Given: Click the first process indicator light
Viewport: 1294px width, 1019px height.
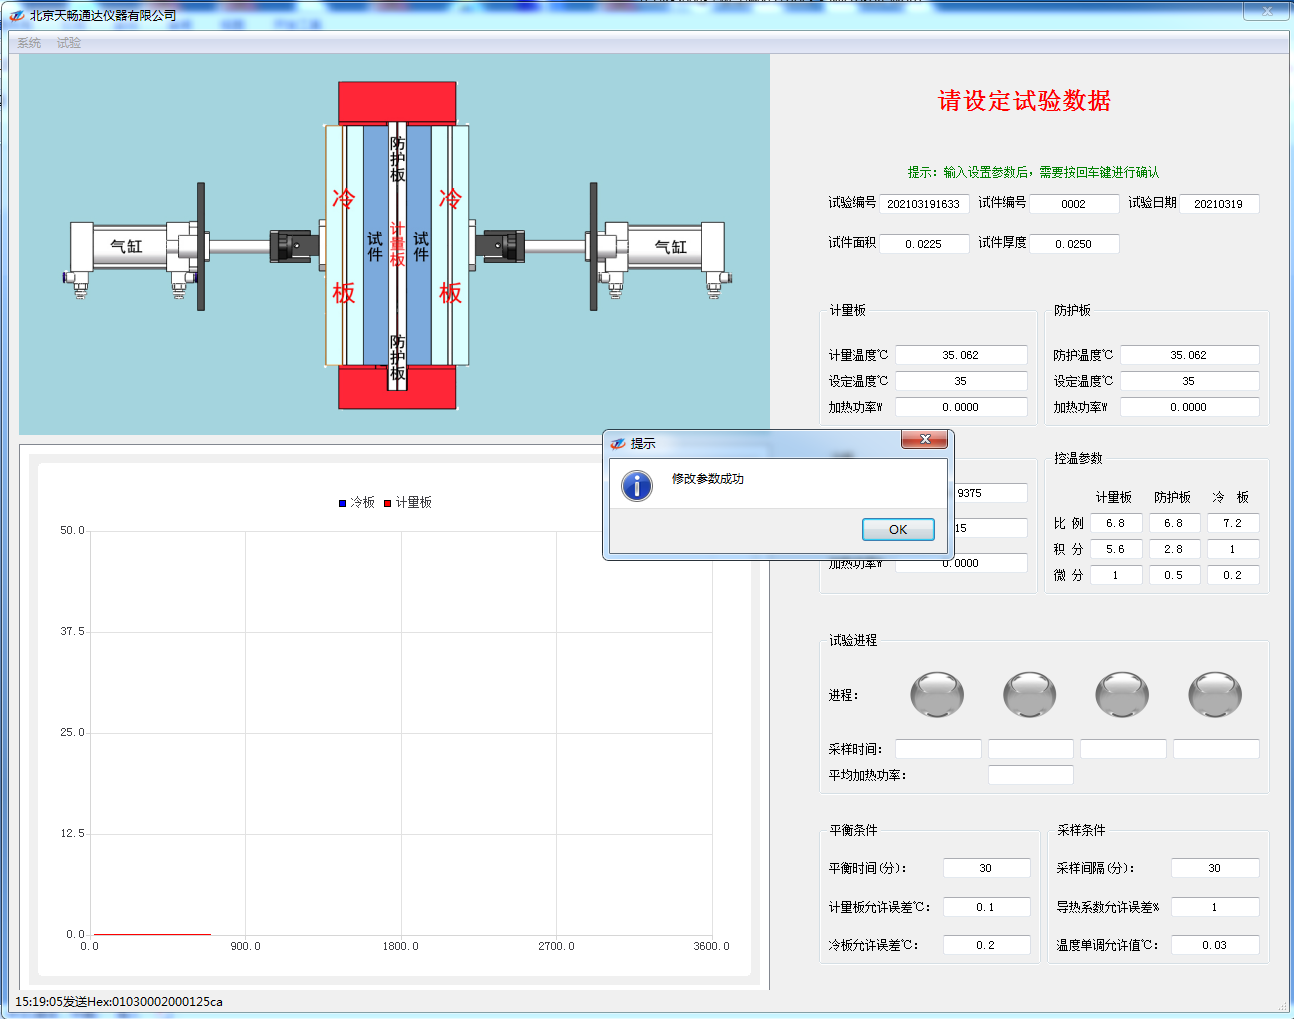Looking at the screenshot, I should coord(937,694).
